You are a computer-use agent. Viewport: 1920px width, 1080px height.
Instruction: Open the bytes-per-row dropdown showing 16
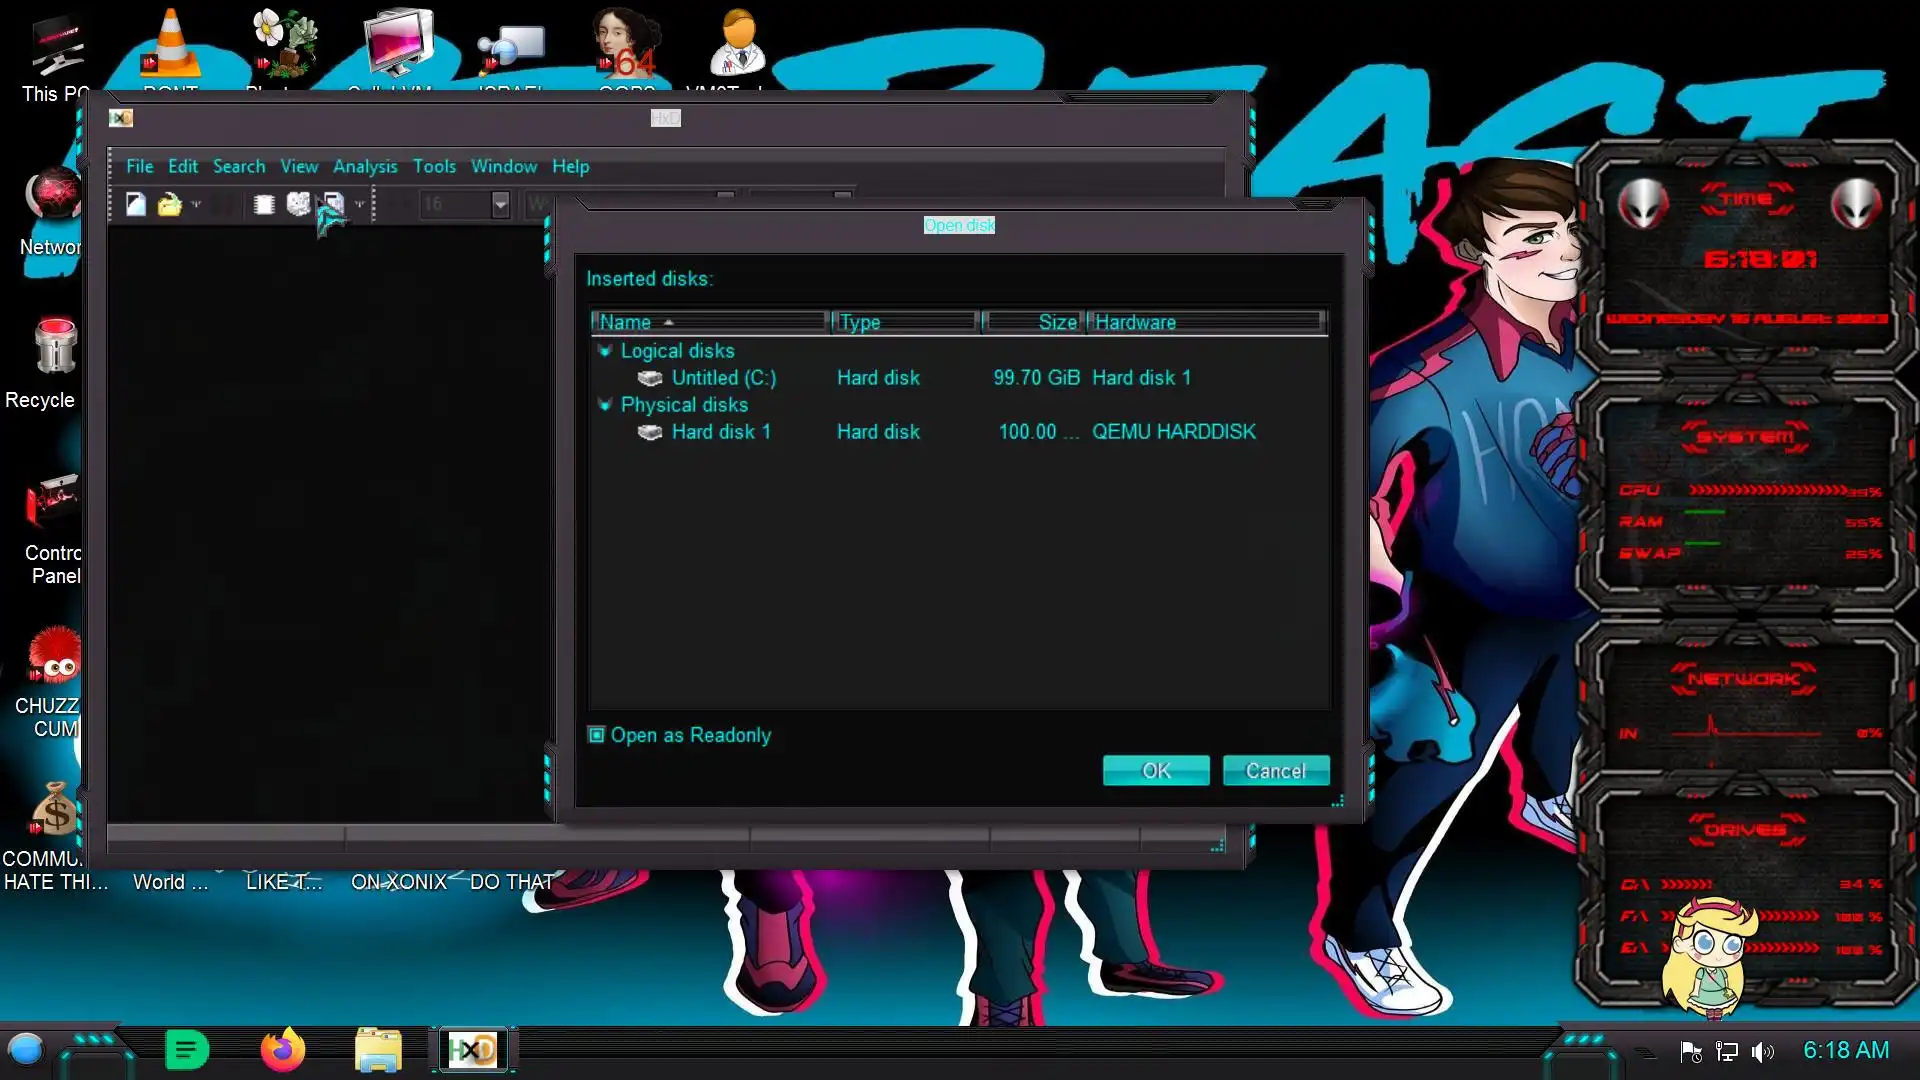coord(500,205)
